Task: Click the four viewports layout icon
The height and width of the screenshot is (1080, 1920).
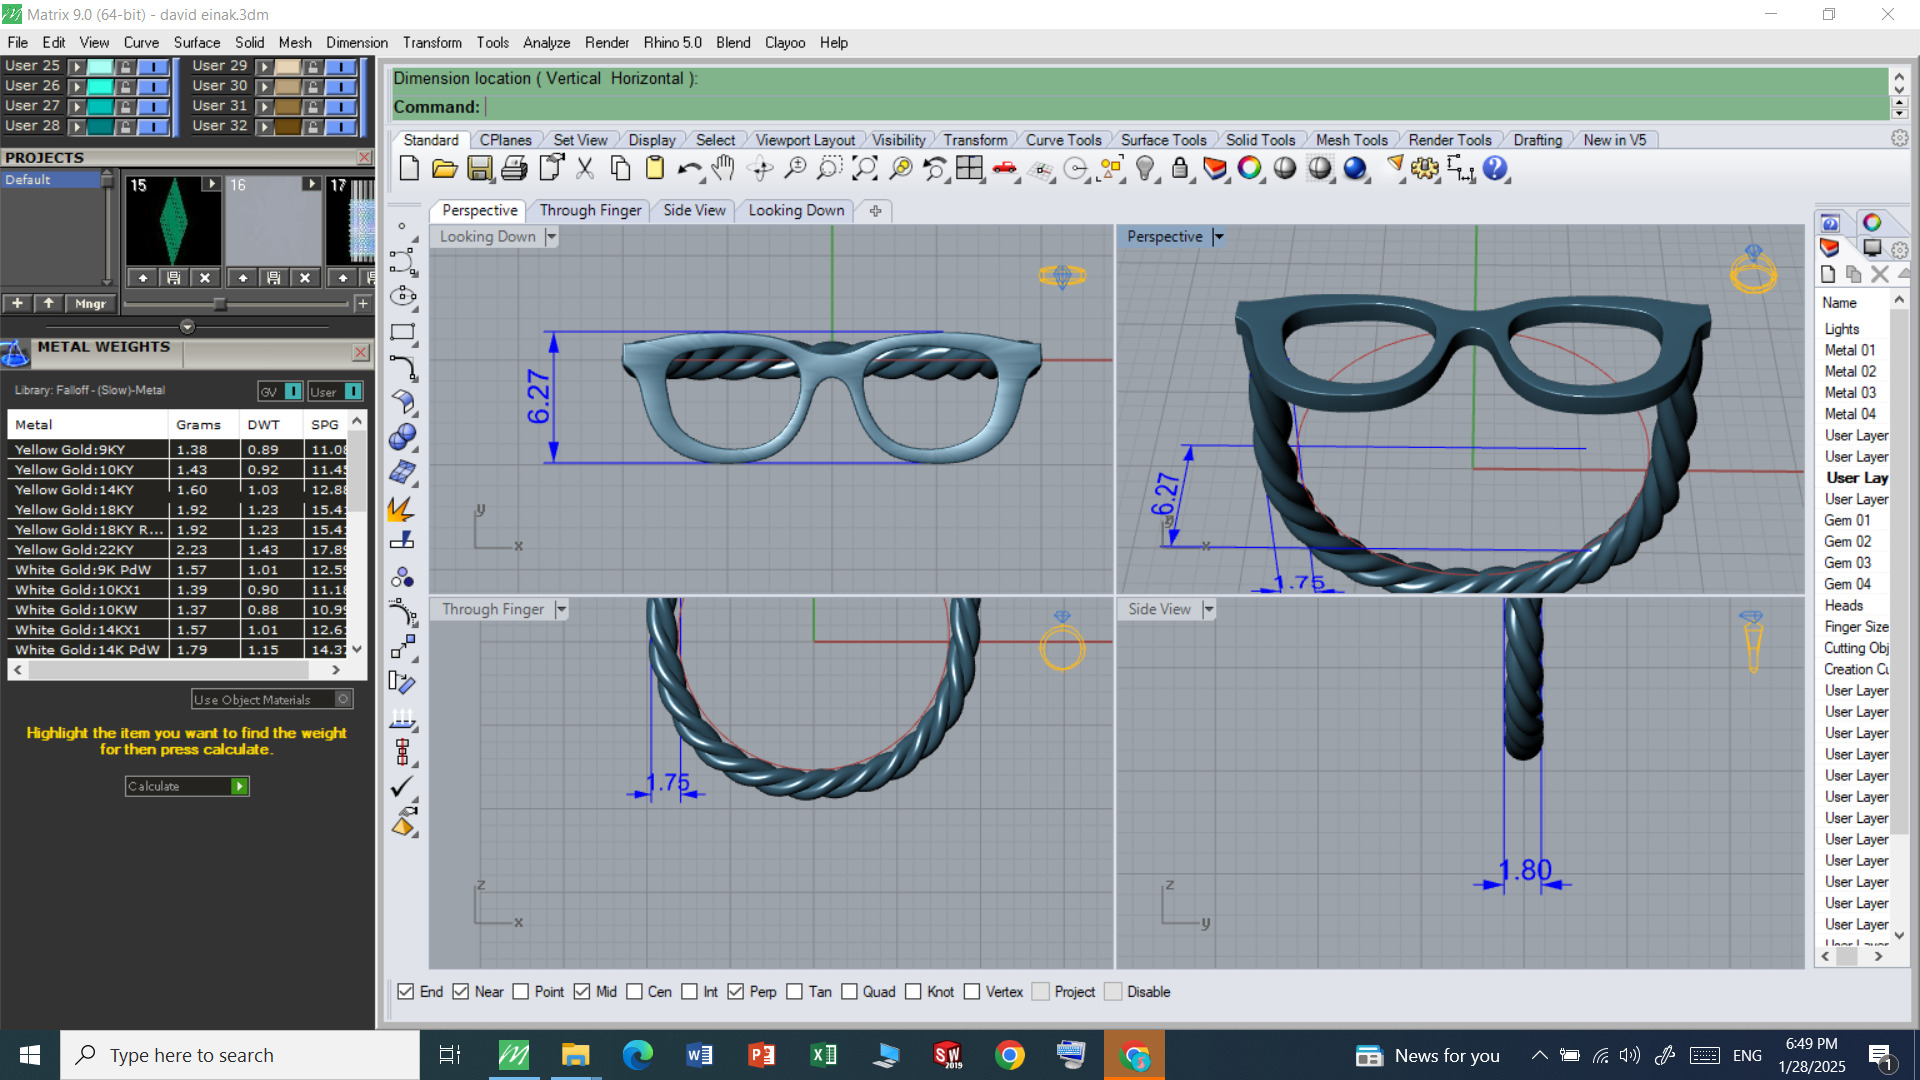Action: (x=969, y=168)
